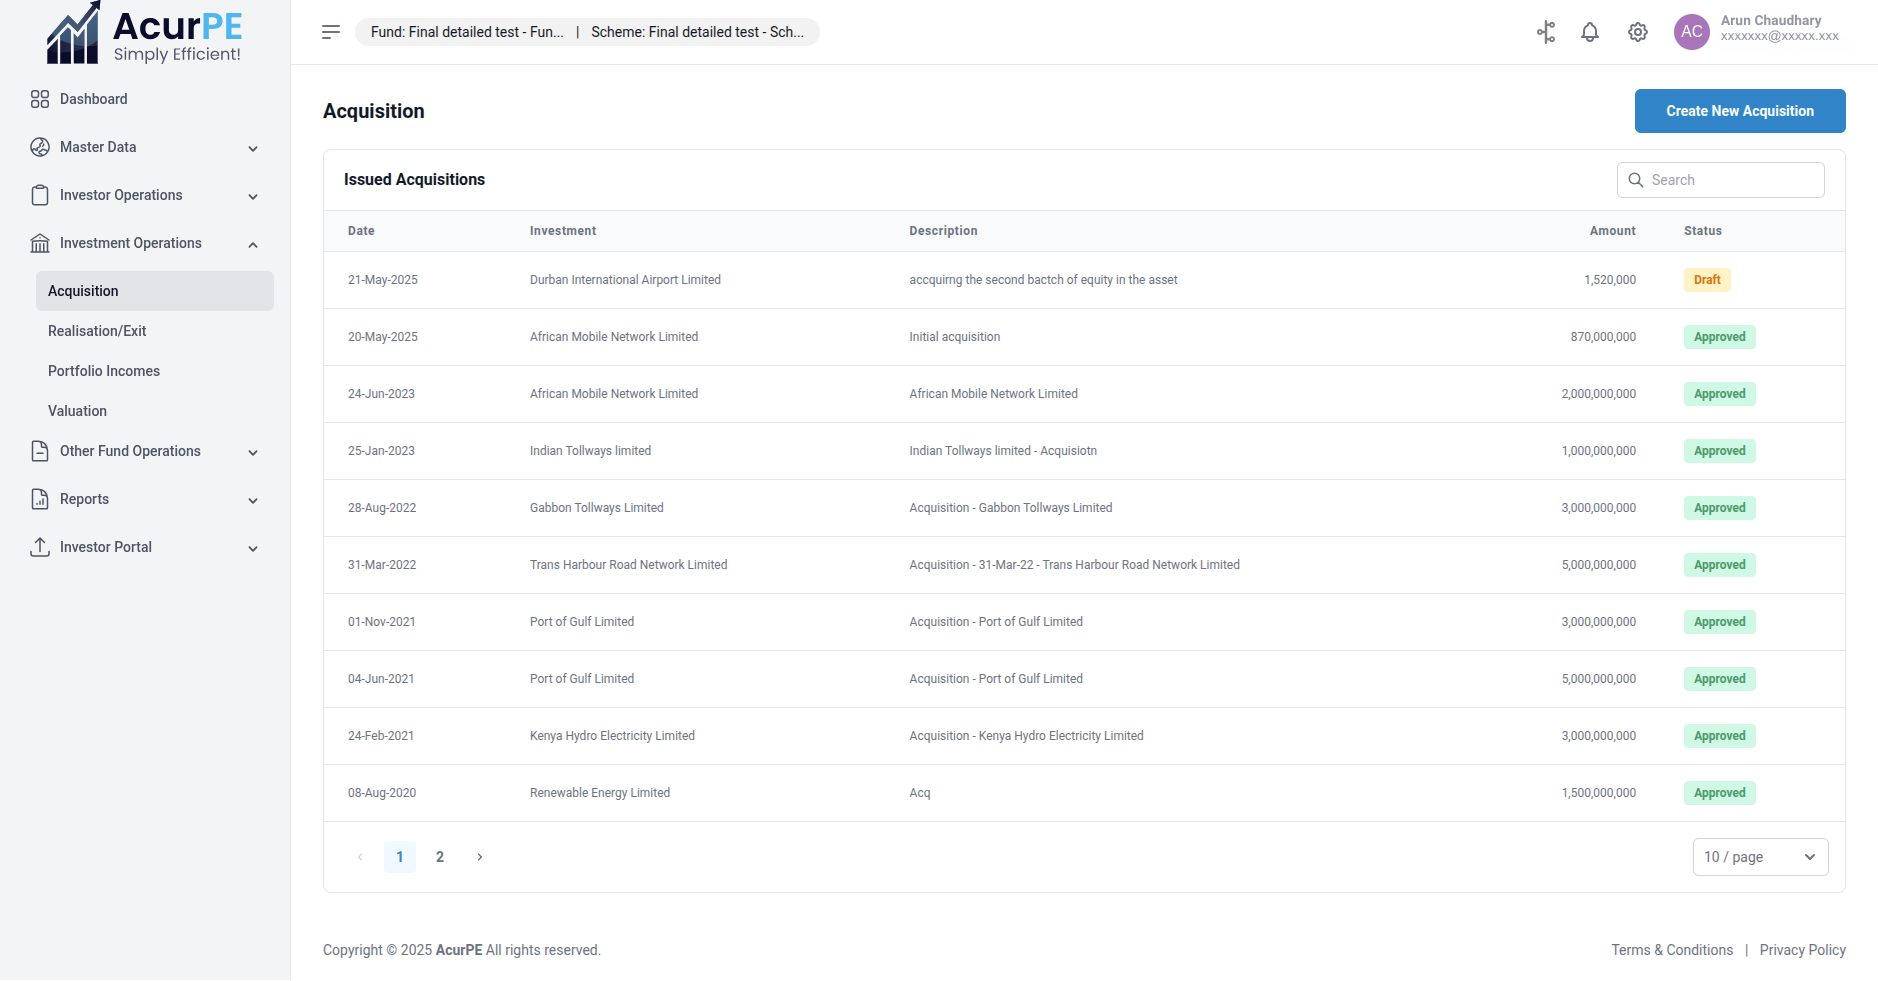Go to the Valuation submenu item
The width and height of the screenshot is (1878, 981).
click(77, 411)
